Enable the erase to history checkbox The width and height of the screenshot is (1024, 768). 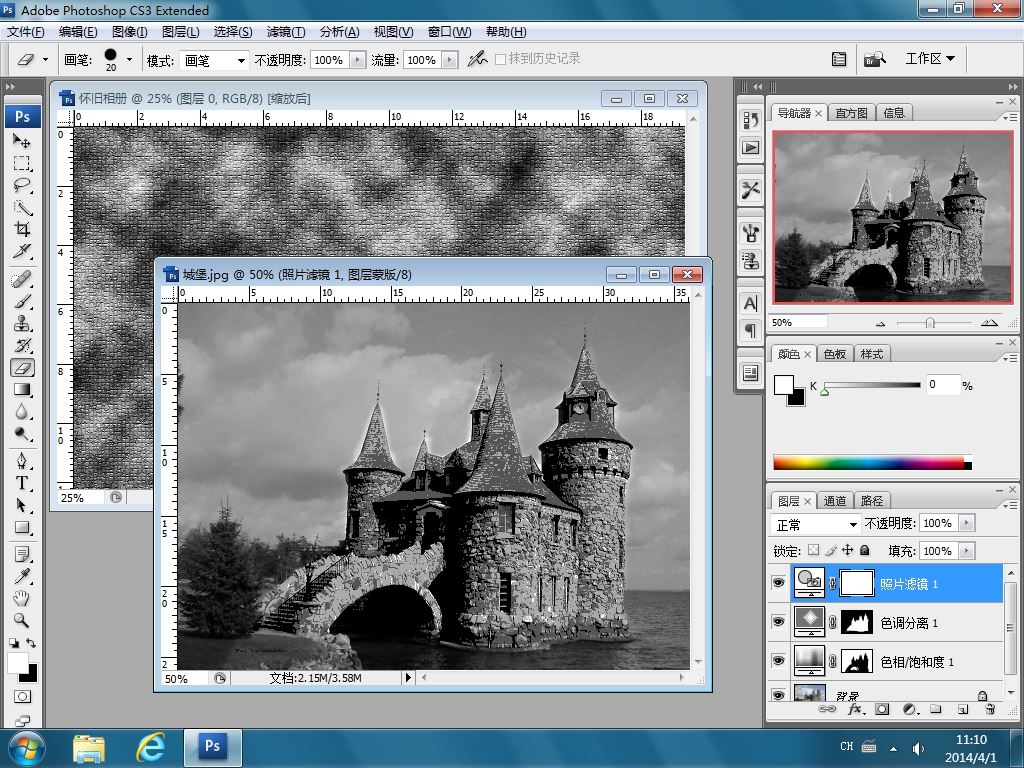(501, 59)
